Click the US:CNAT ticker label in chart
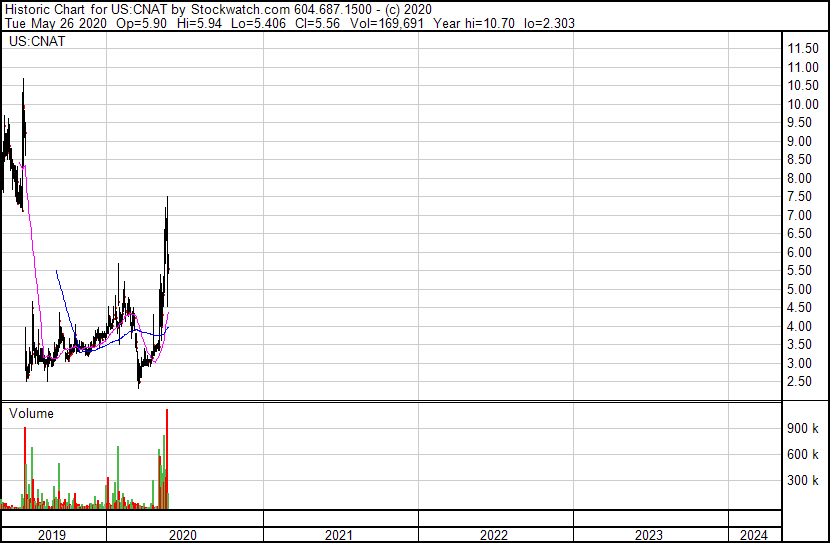Screen dimensions: 830x543 coord(37,41)
